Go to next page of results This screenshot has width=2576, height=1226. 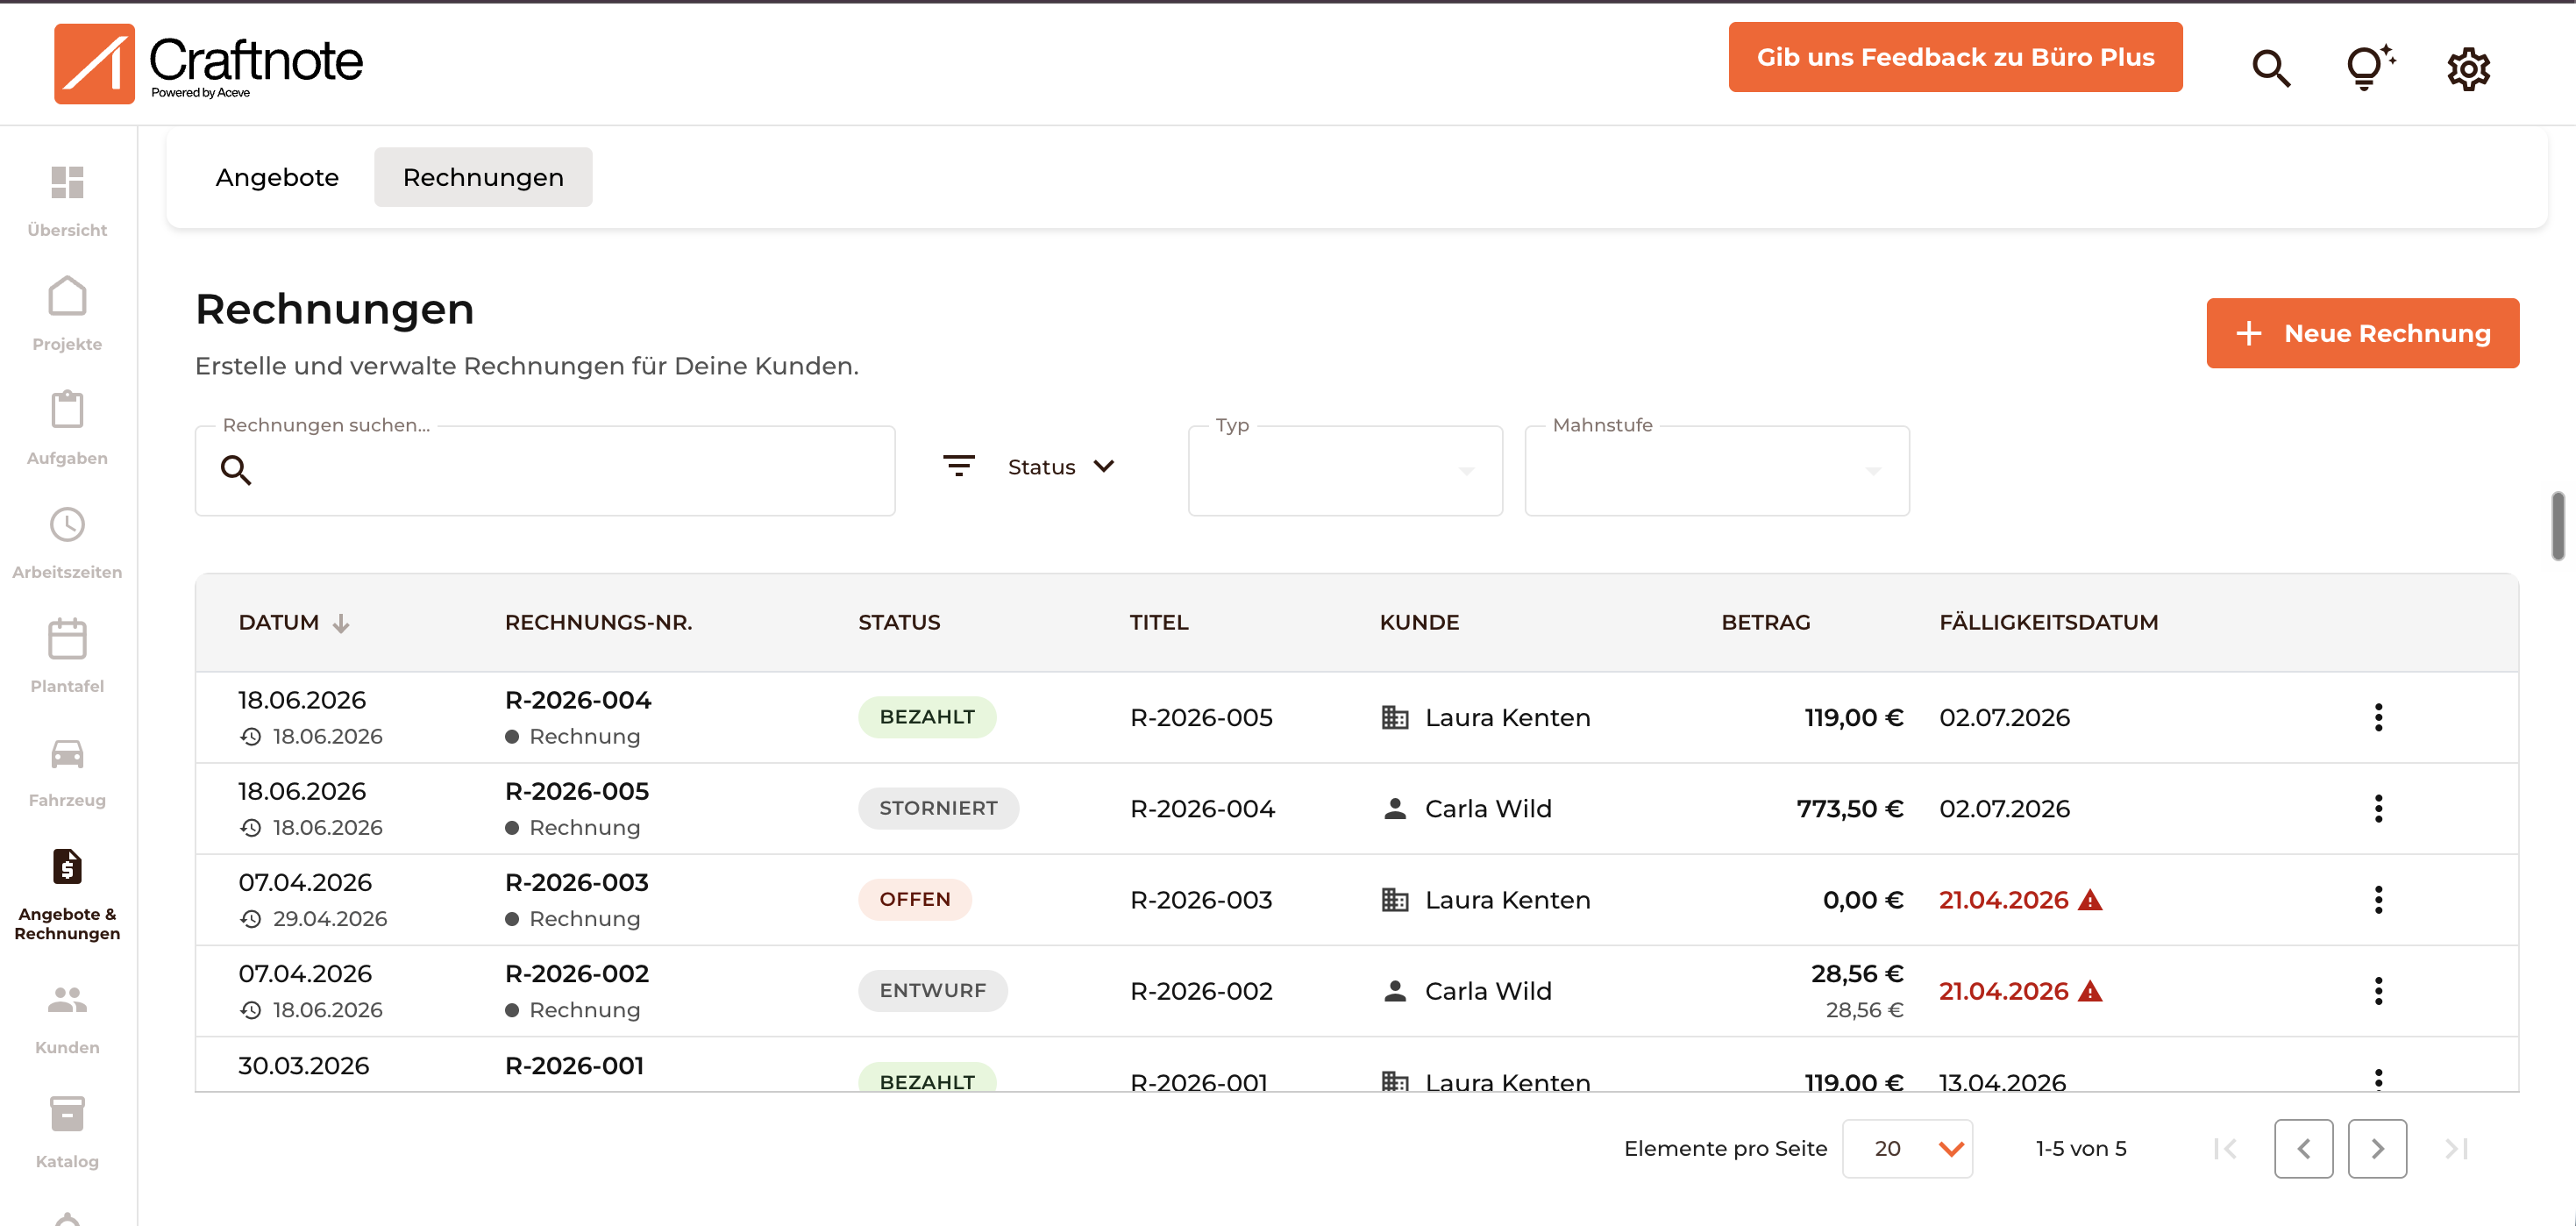coord(2377,1148)
